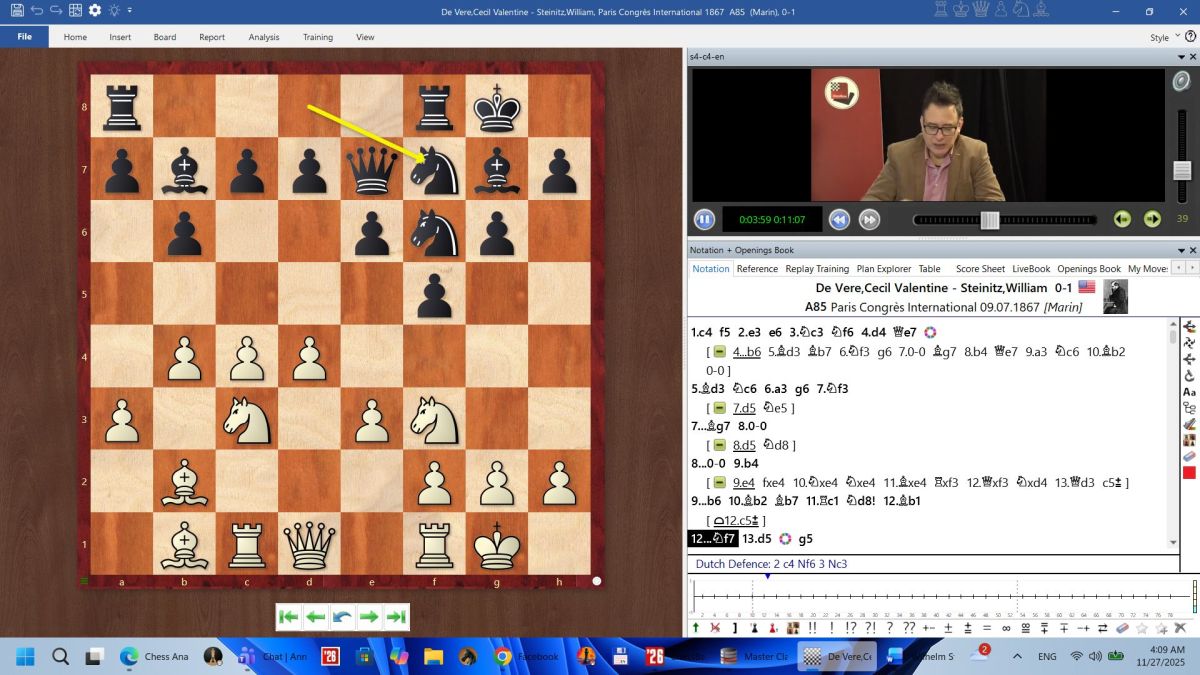The width and height of the screenshot is (1200, 675).
Task: Open the Style dropdown menu
Action: [1163, 37]
